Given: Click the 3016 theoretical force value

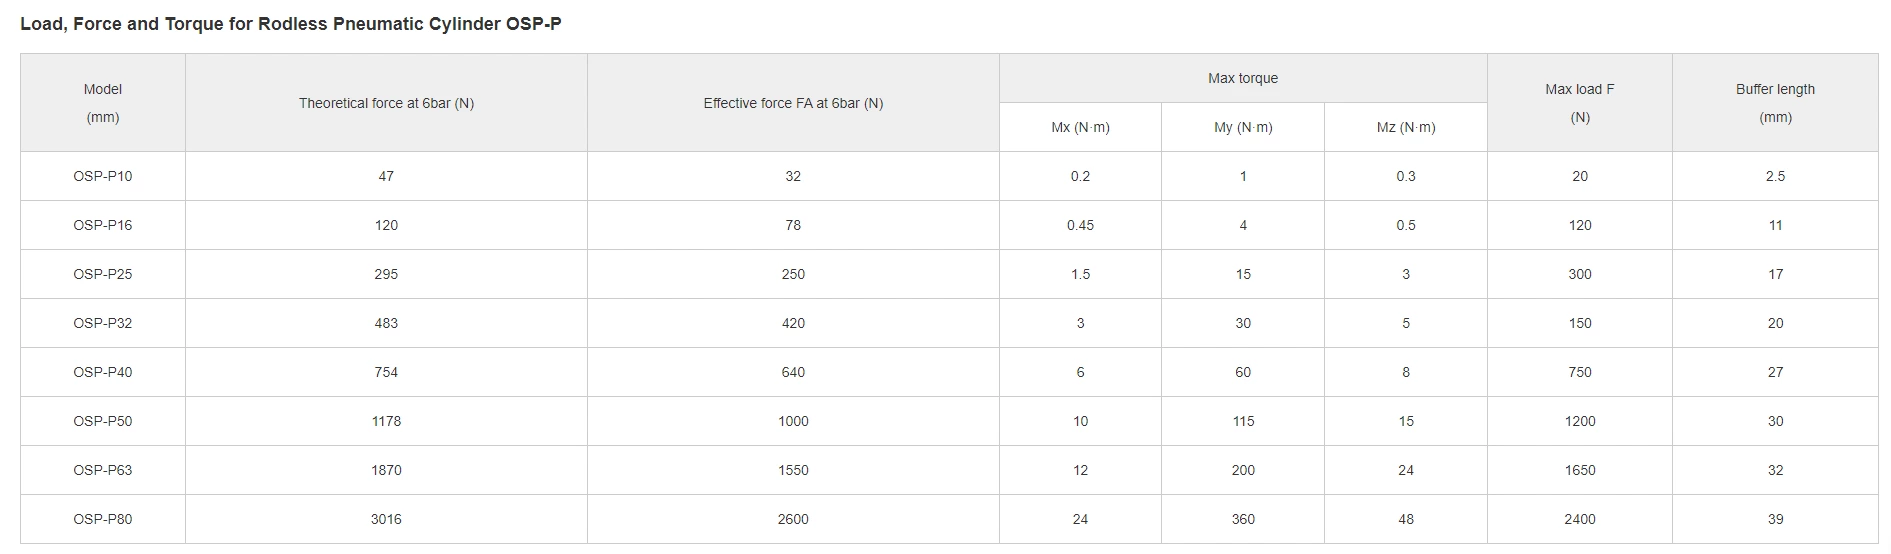Looking at the screenshot, I should 386,519.
